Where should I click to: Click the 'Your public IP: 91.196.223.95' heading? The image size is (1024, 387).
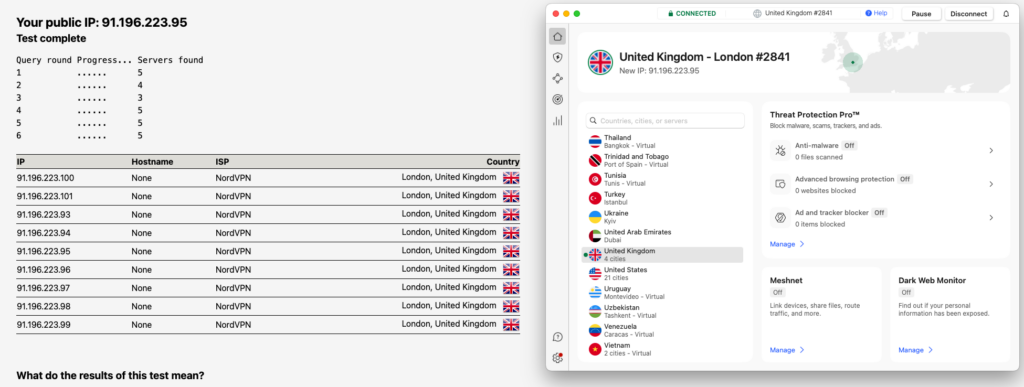[x=102, y=22]
